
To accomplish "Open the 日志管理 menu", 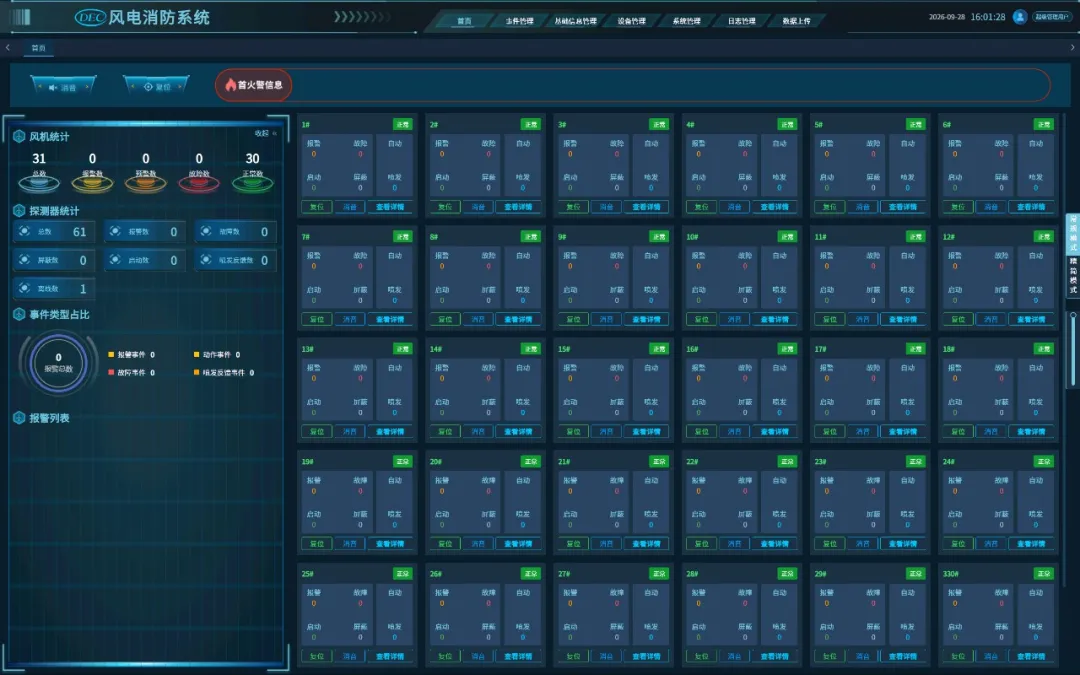I will (x=742, y=21).
